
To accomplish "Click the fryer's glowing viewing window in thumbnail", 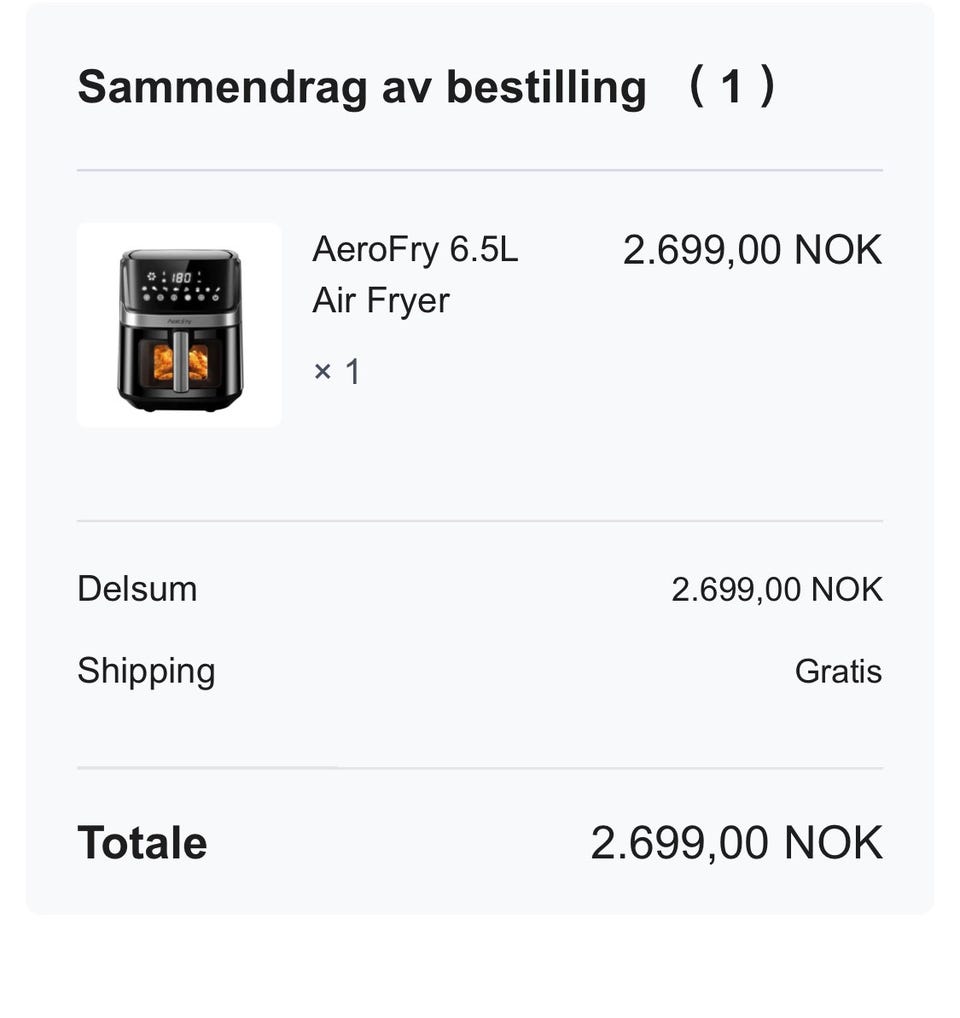I will click(164, 362).
